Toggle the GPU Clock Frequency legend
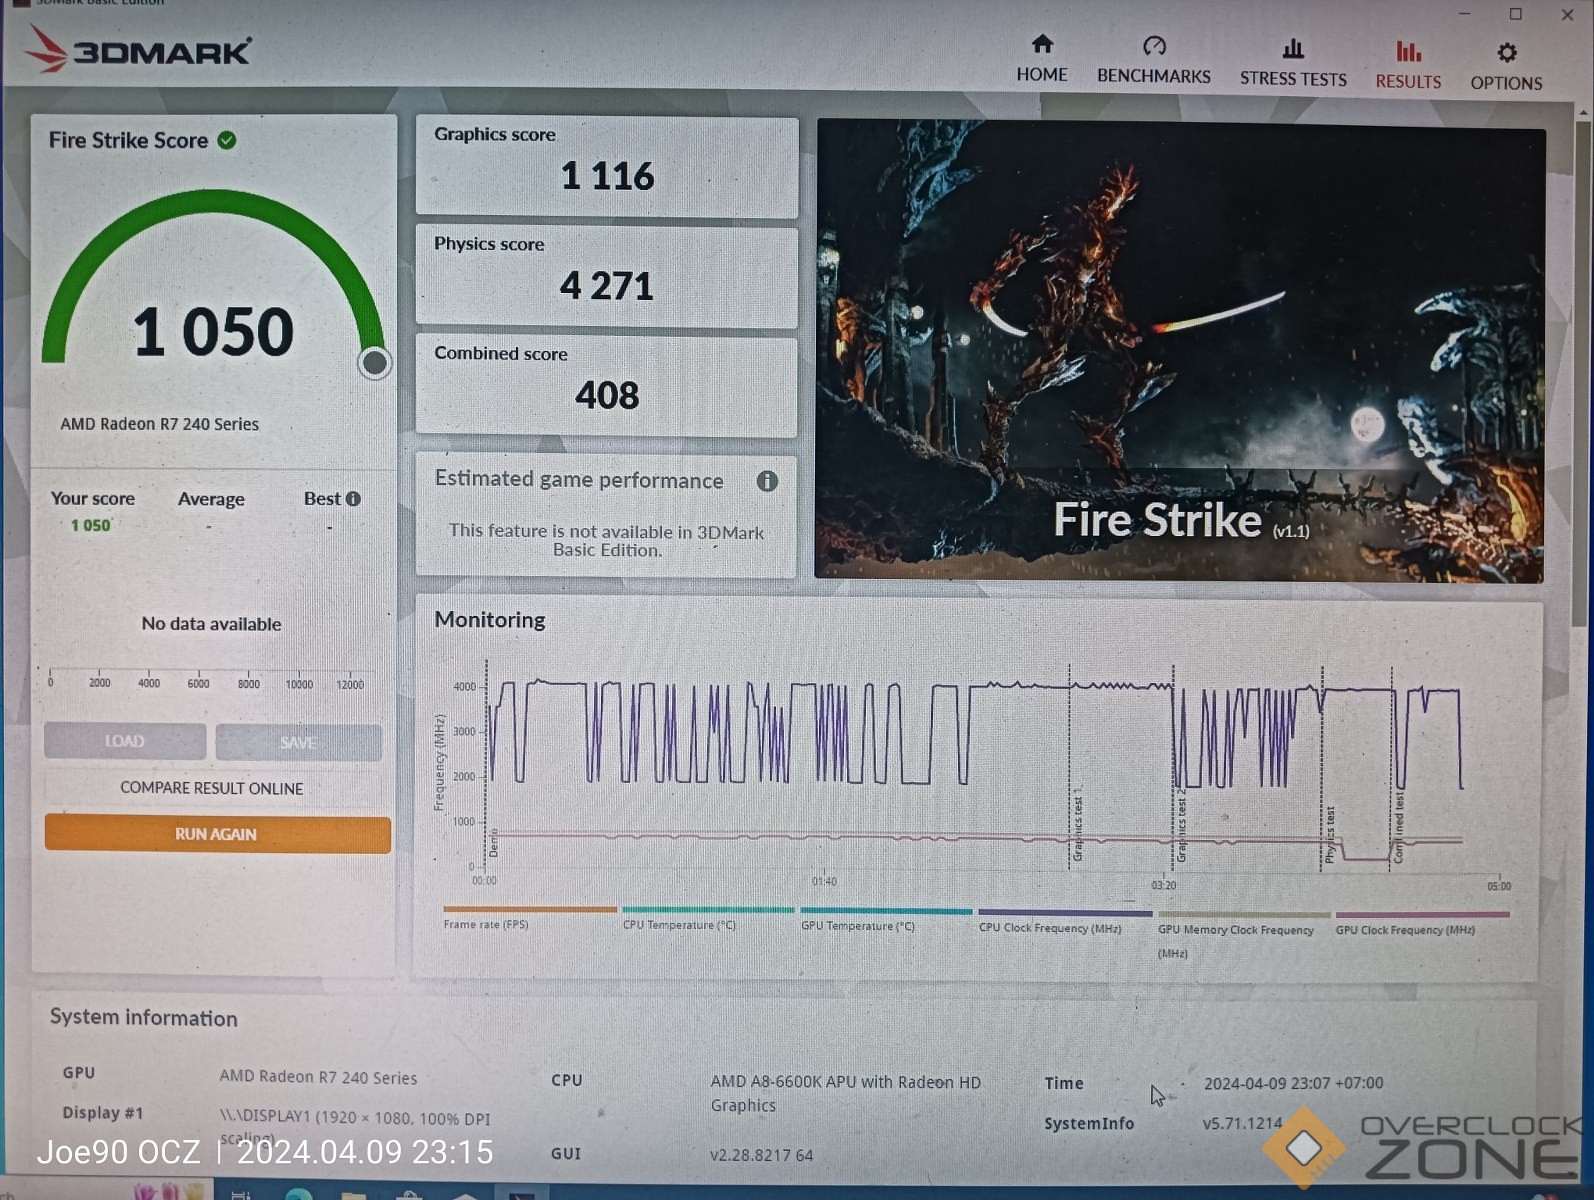This screenshot has width=1594, height=1200. [1422, 923]
